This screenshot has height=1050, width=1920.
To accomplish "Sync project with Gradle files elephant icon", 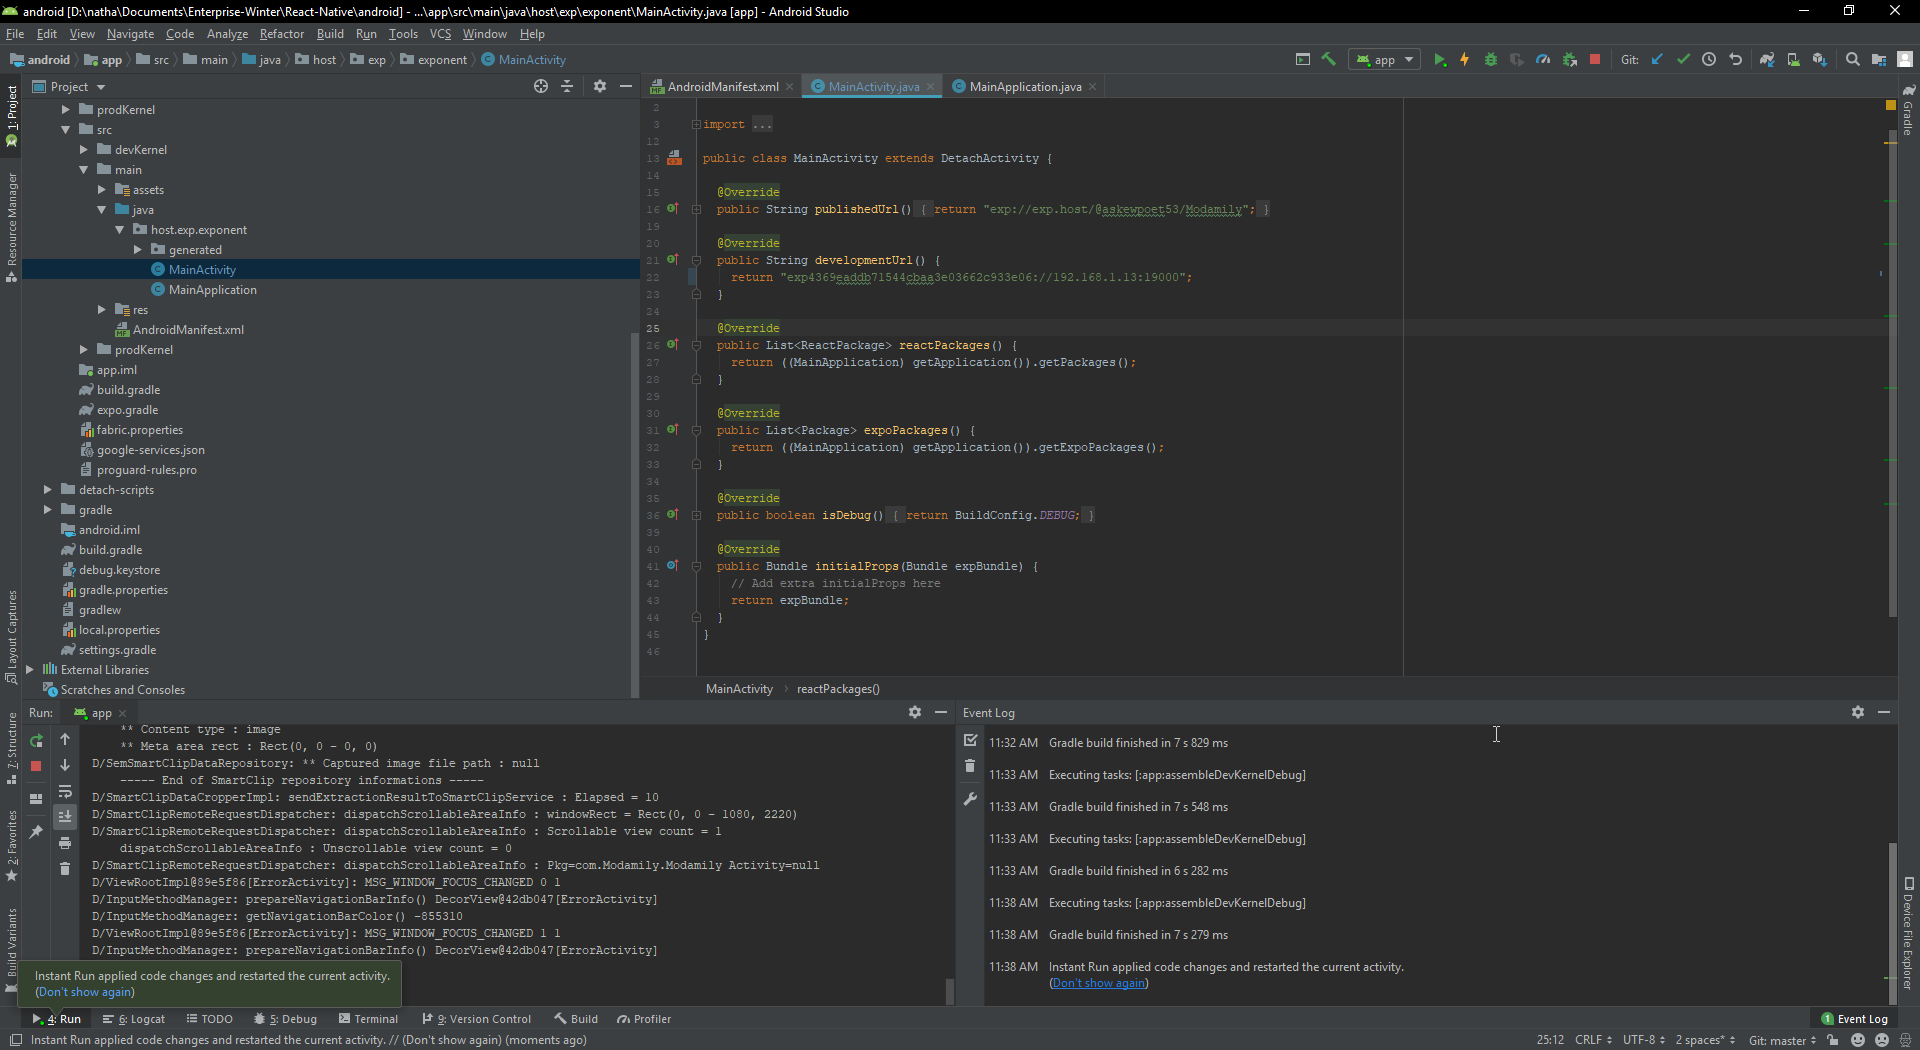I will pos(1767,60).
